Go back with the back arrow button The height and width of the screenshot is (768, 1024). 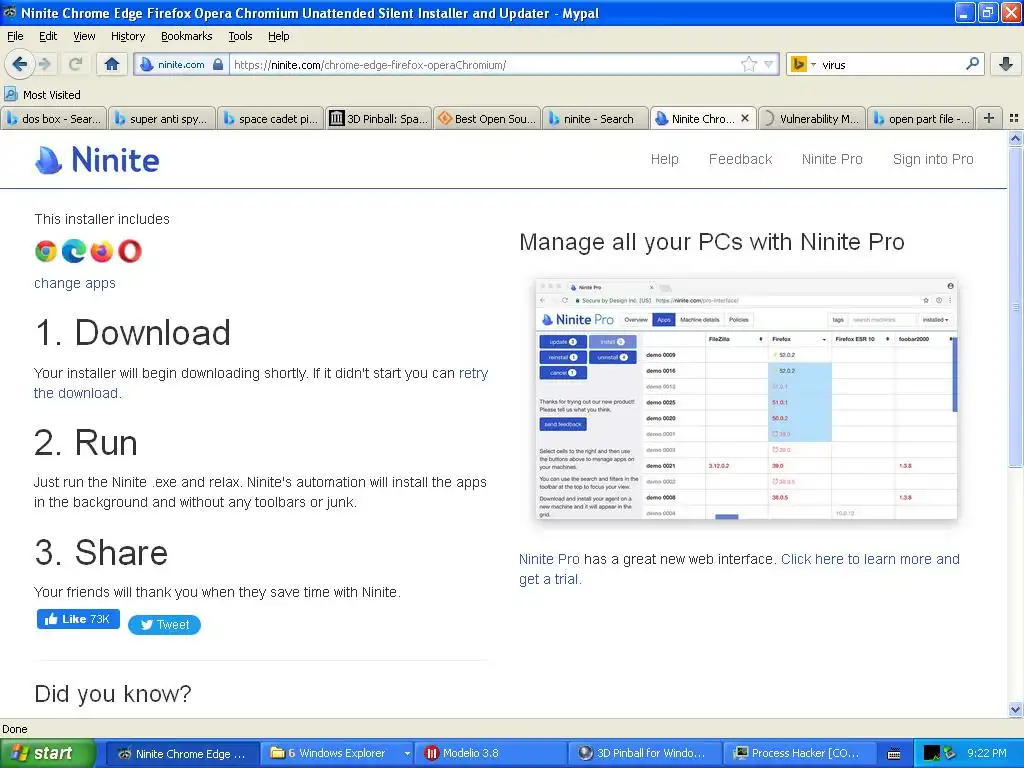[19, 64]
